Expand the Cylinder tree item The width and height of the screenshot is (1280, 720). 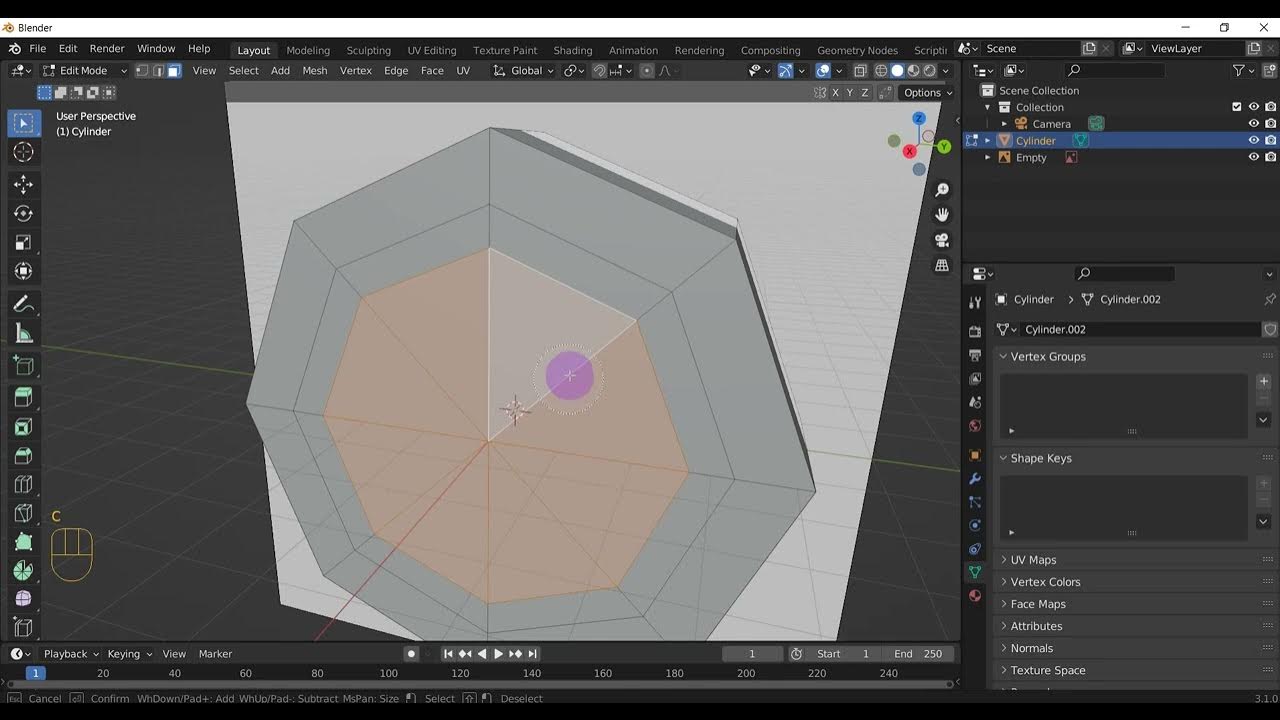point(988,141)
